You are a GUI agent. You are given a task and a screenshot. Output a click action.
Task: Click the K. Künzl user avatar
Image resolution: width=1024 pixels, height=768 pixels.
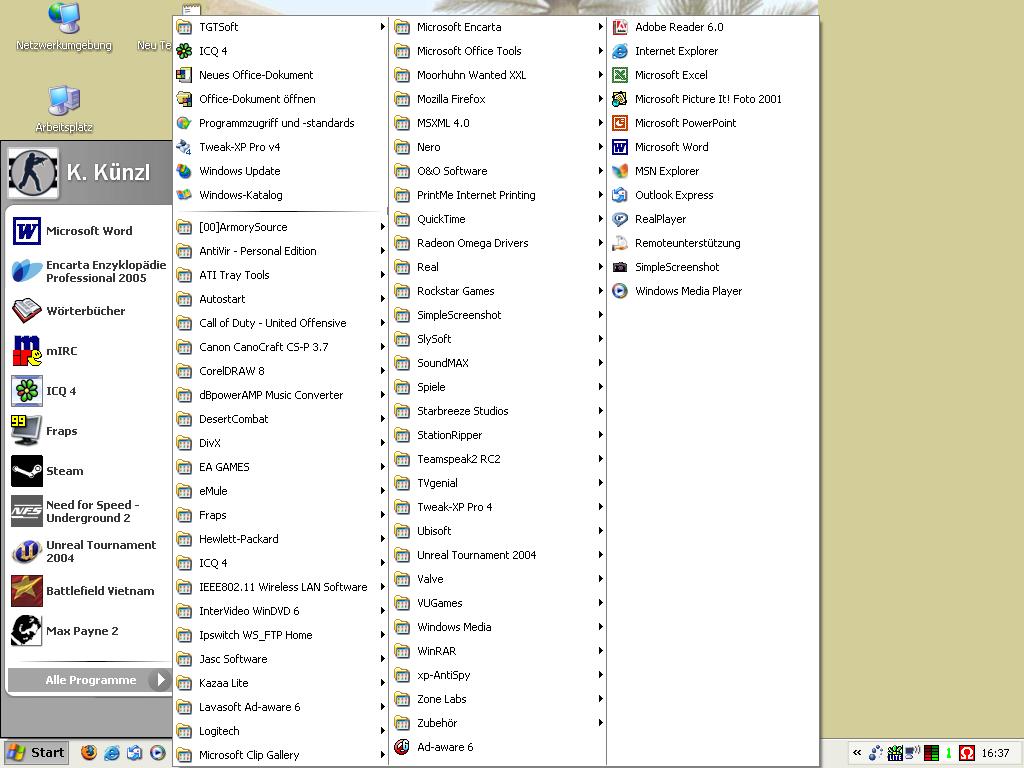pyautogui.click(x=33, y=173)
